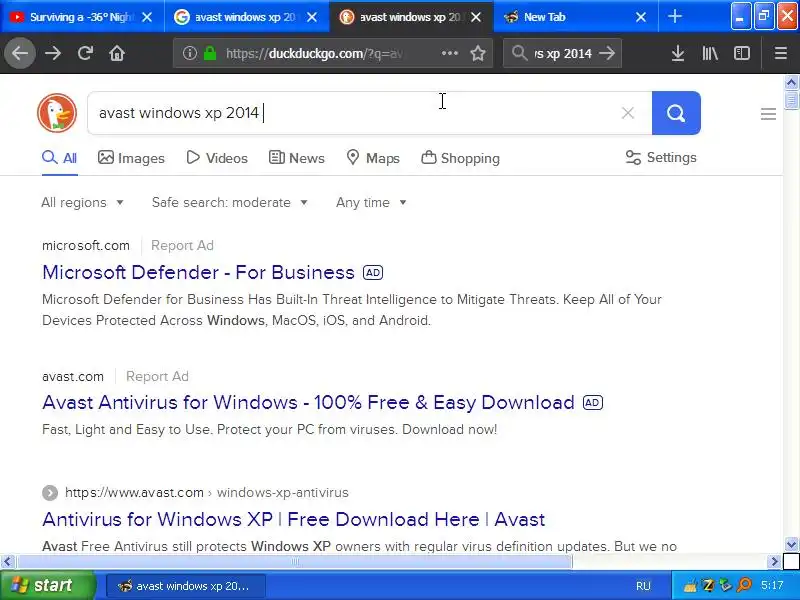Image resolution: width=800 pixels, height=600 pixels.
Task: Close the New Tab tab
Action: [641, 17]
